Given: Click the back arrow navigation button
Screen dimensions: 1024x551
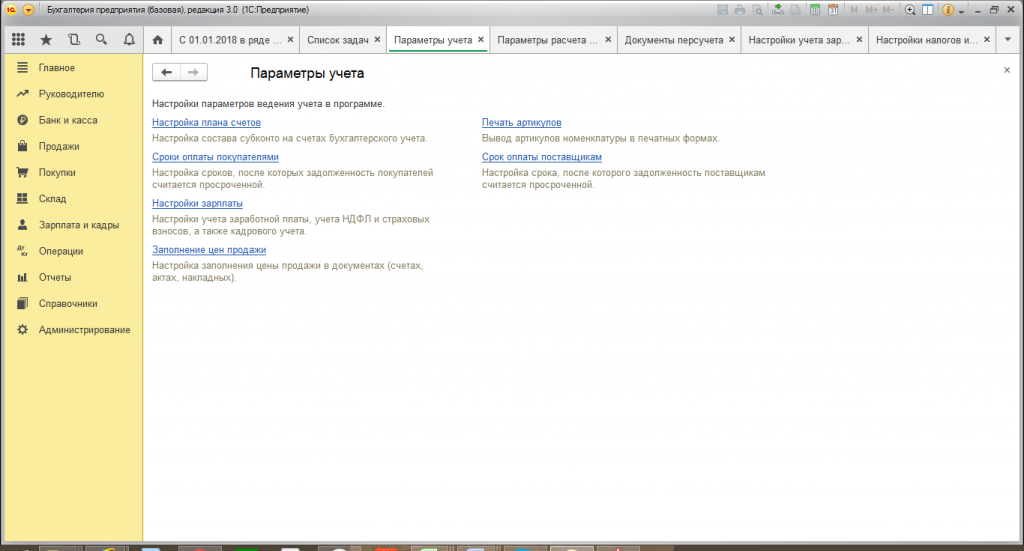Looking at the screenshot, I should [167, 72].
